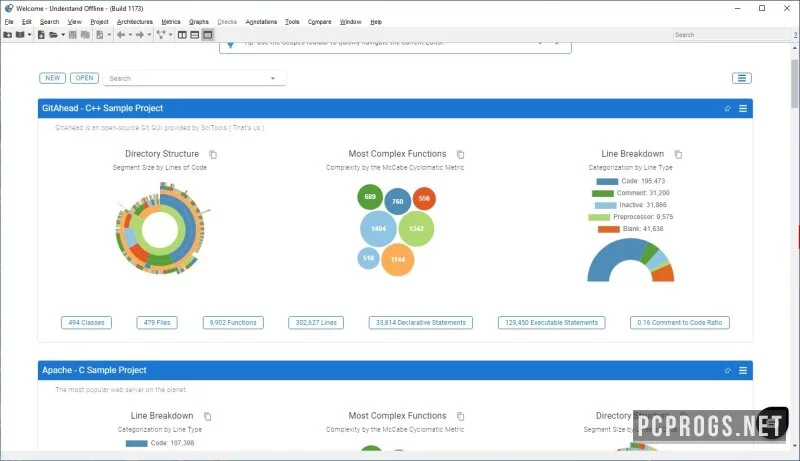Screen dimensions: 800x461
Task: Switch to horizontal split editor layout
Action: (x=195, y=35)
